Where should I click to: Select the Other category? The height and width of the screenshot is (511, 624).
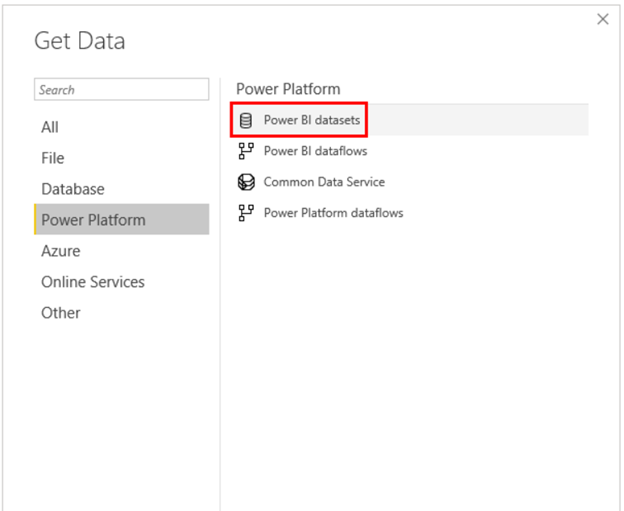point(121,313)
